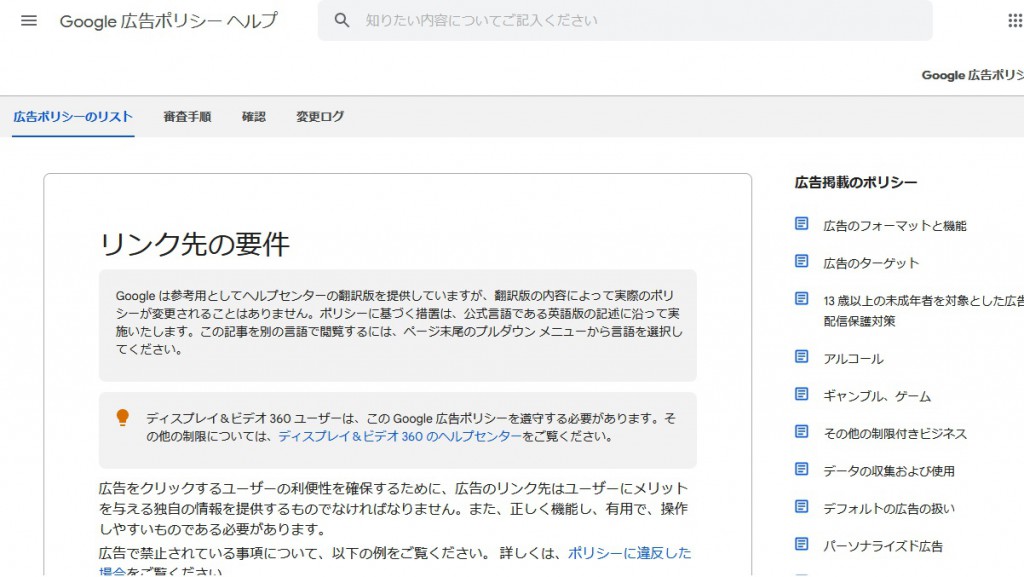This screenshot has height=577, width=1024.
Task: Click the リンク先の要件 page heading
Action: click(195, 245)
